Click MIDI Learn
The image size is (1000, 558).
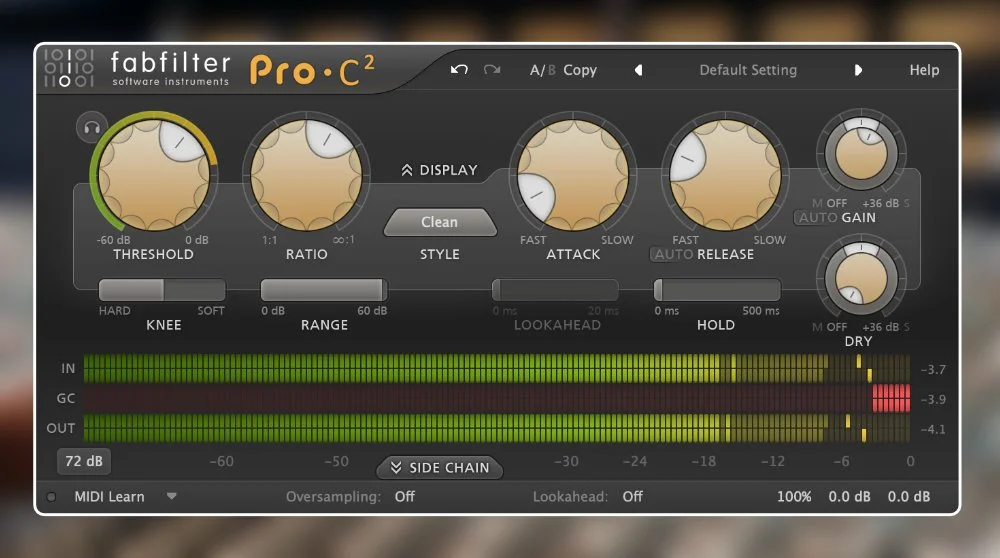[x=109, y=496]
